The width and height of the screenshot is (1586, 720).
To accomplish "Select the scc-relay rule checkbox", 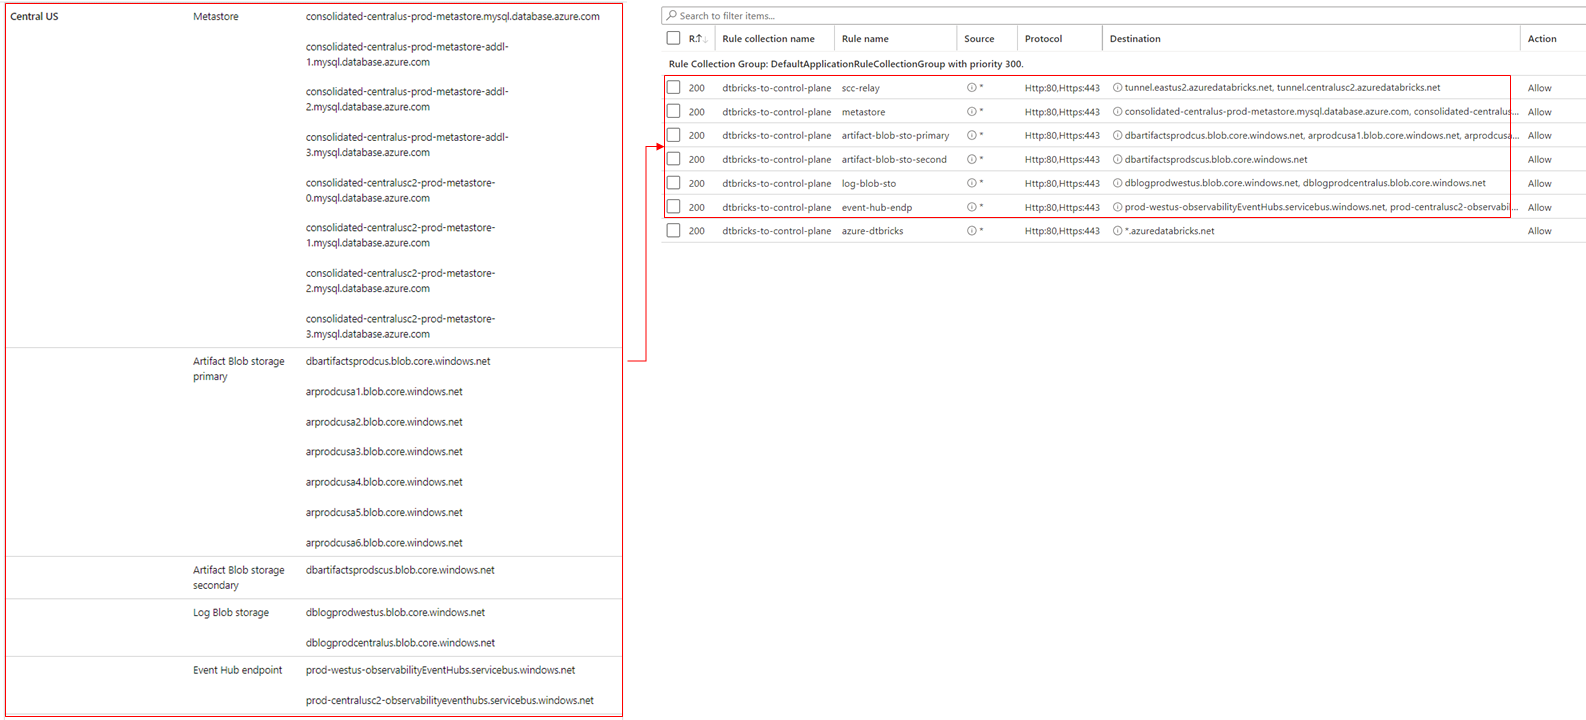I will [x=673, y=88].
